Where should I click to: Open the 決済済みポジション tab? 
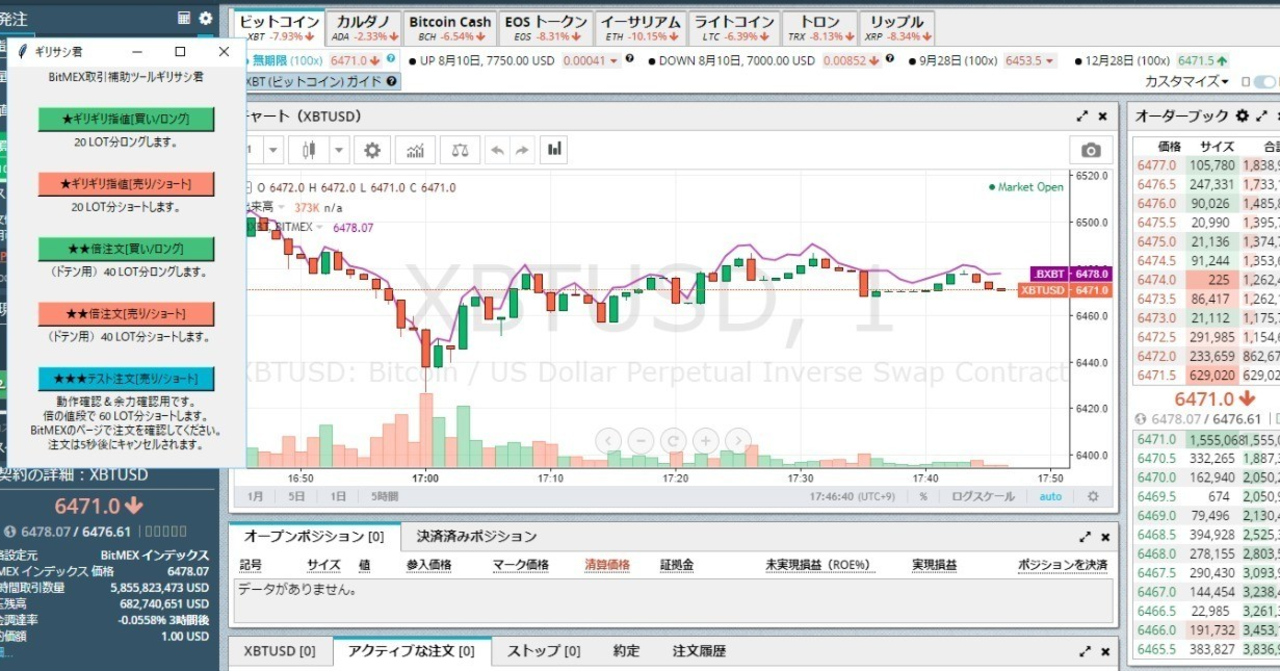[x=477, y=537]
